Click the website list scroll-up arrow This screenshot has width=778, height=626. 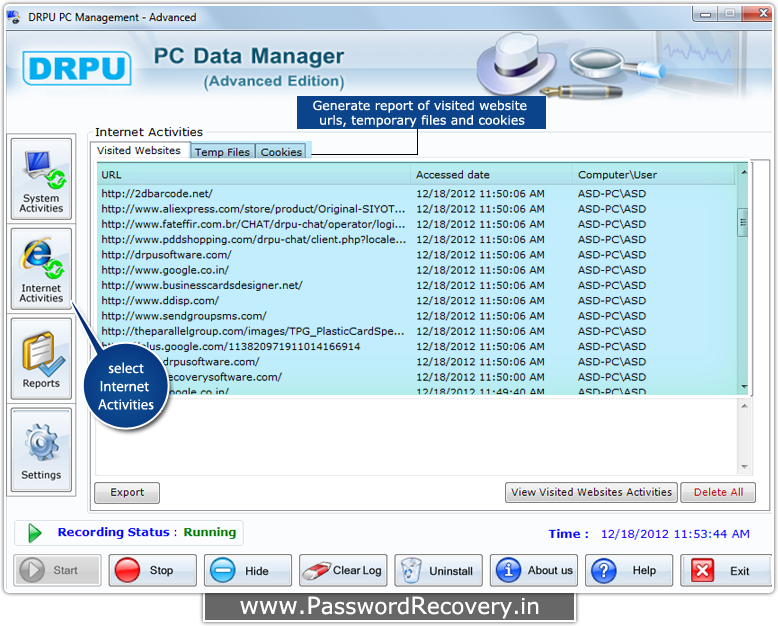744,172
